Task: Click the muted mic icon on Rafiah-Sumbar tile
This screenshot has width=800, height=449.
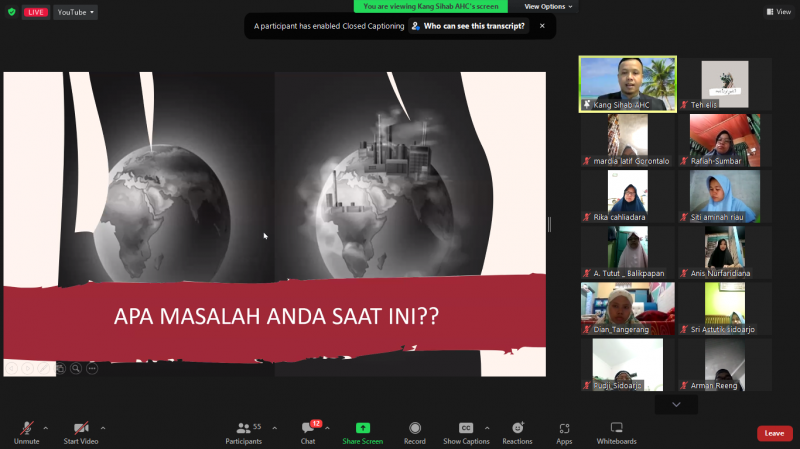Action: click(x=684, y=161)
